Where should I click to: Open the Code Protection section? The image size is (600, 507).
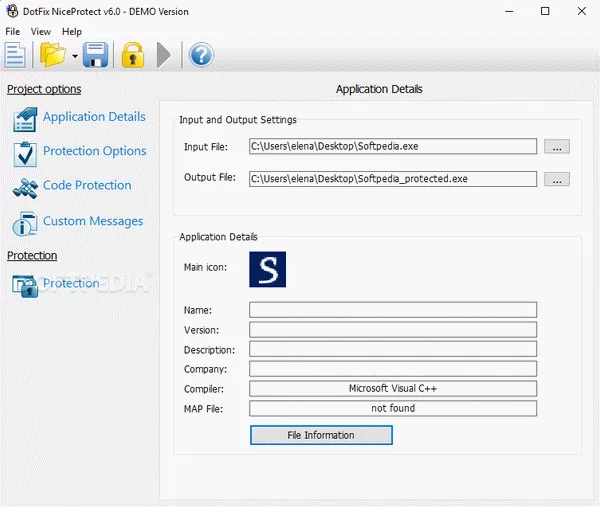pyautogui.click(x=87, y=185)
